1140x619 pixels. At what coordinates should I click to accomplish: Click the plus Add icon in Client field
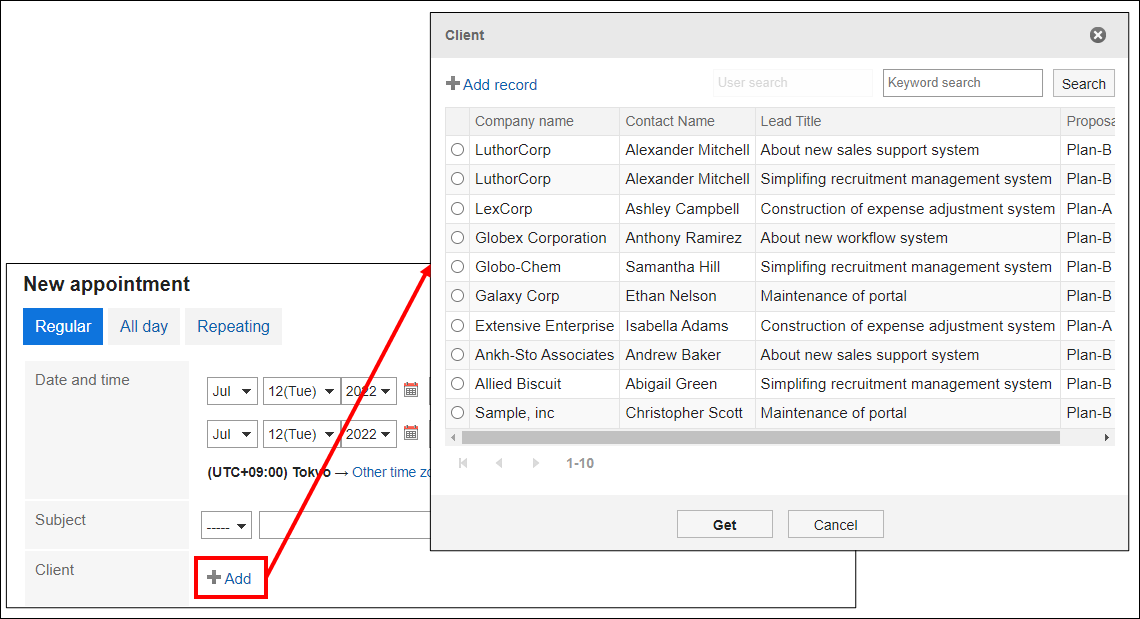212,577
